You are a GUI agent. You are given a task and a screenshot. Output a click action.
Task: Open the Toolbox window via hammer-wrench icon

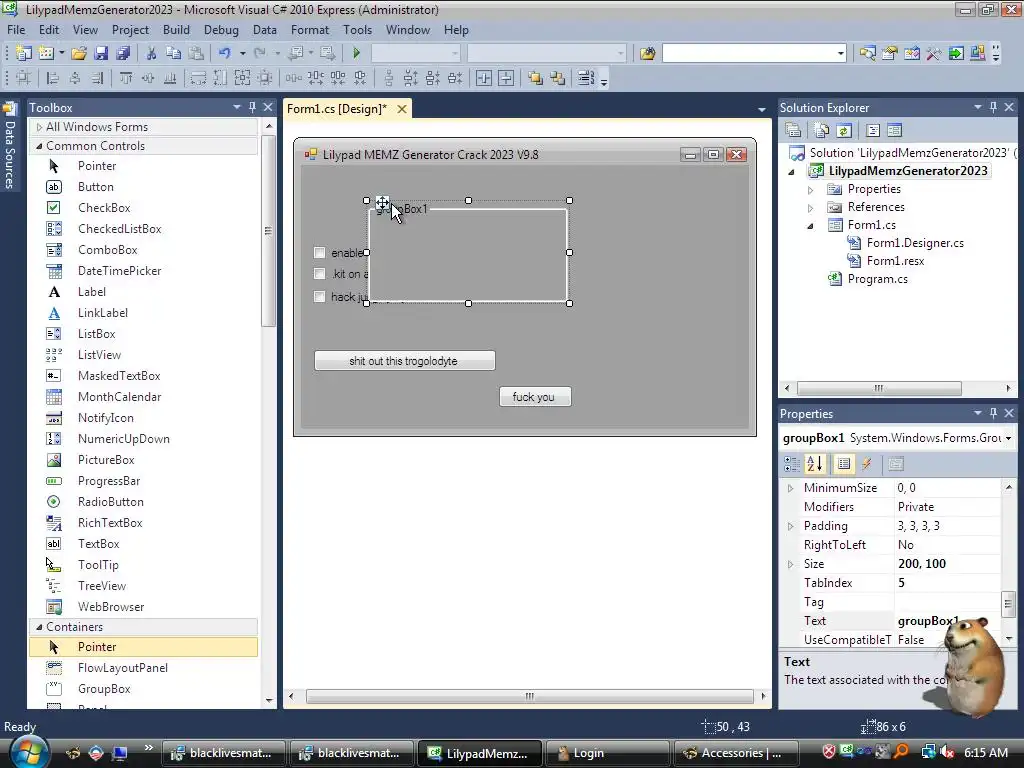pyautogui.click(x=934, y=53)
